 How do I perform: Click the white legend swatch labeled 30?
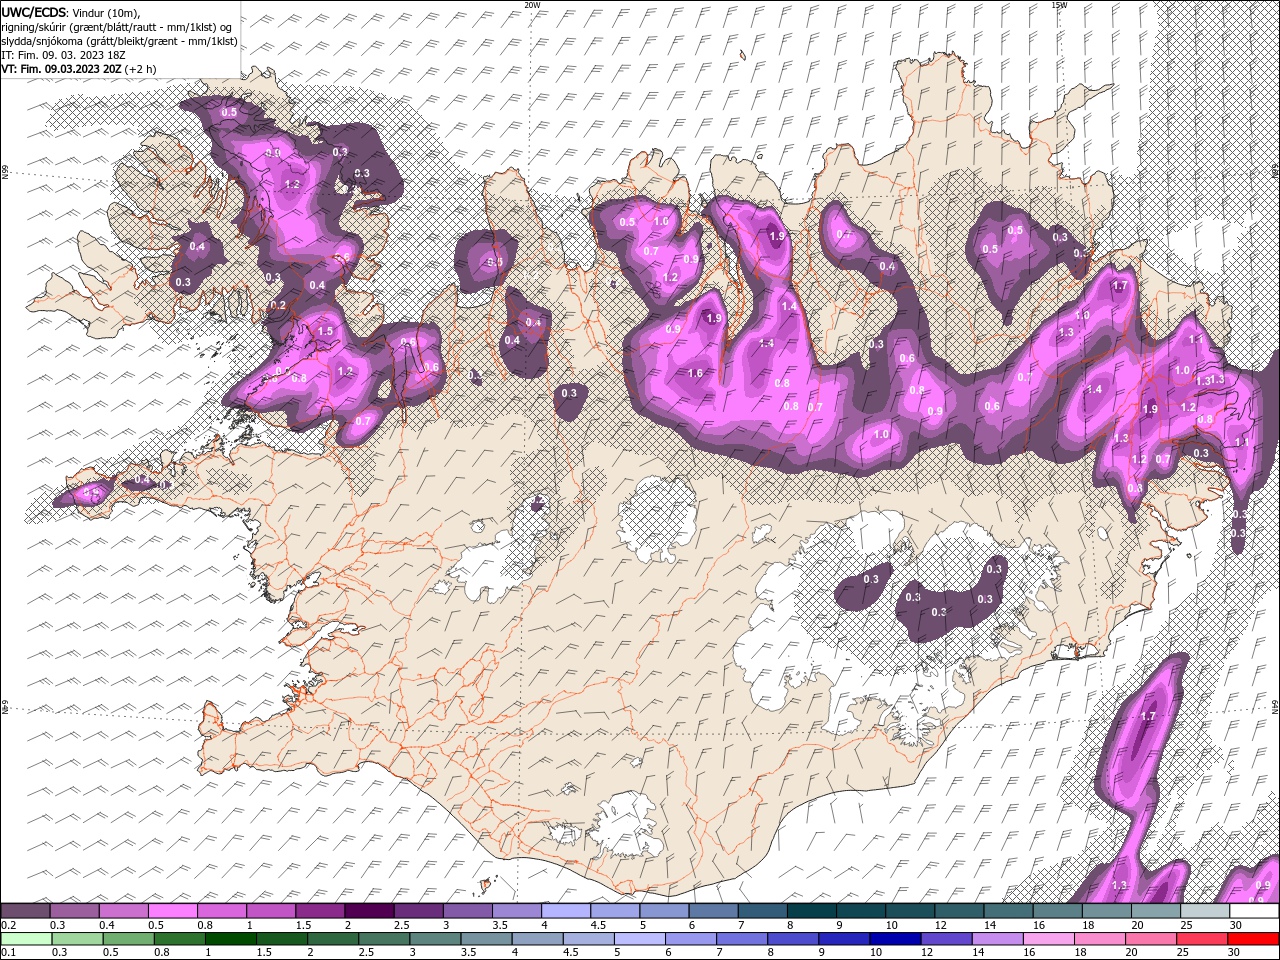(1254, 911)
